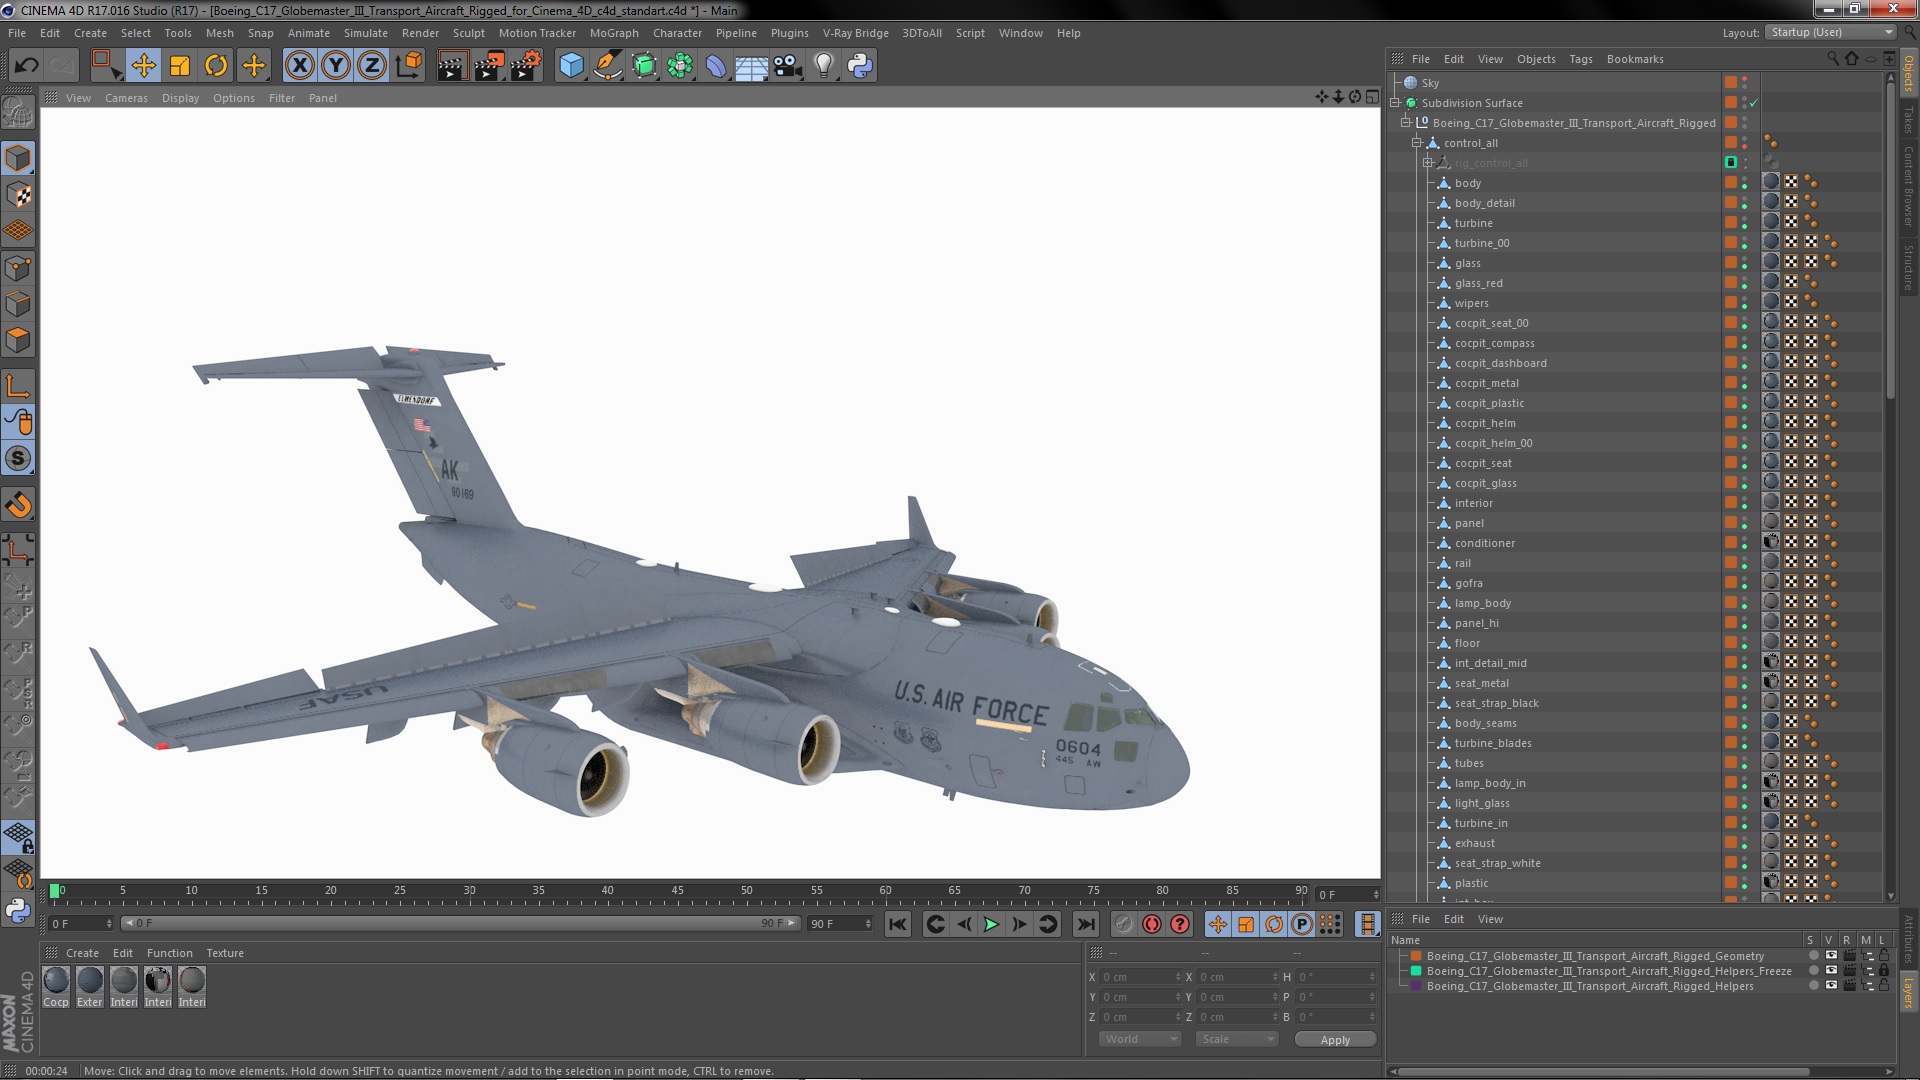
Task: Collapse the Subdivision Surface tree node
Action: pos(1395,103)
